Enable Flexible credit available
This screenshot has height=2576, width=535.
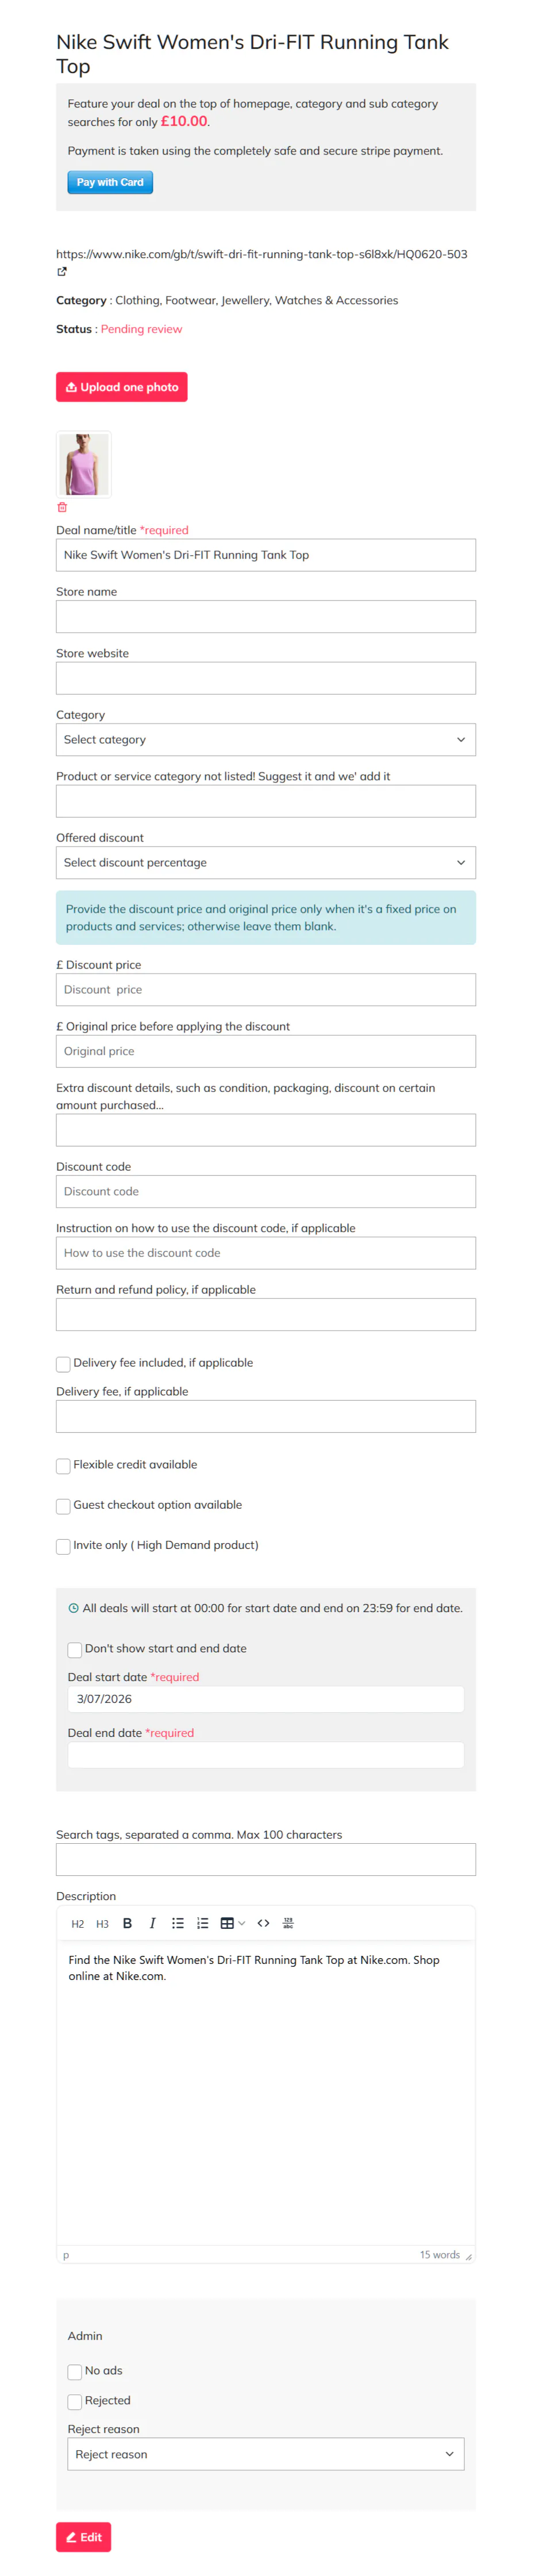(x=63, y=1466)
